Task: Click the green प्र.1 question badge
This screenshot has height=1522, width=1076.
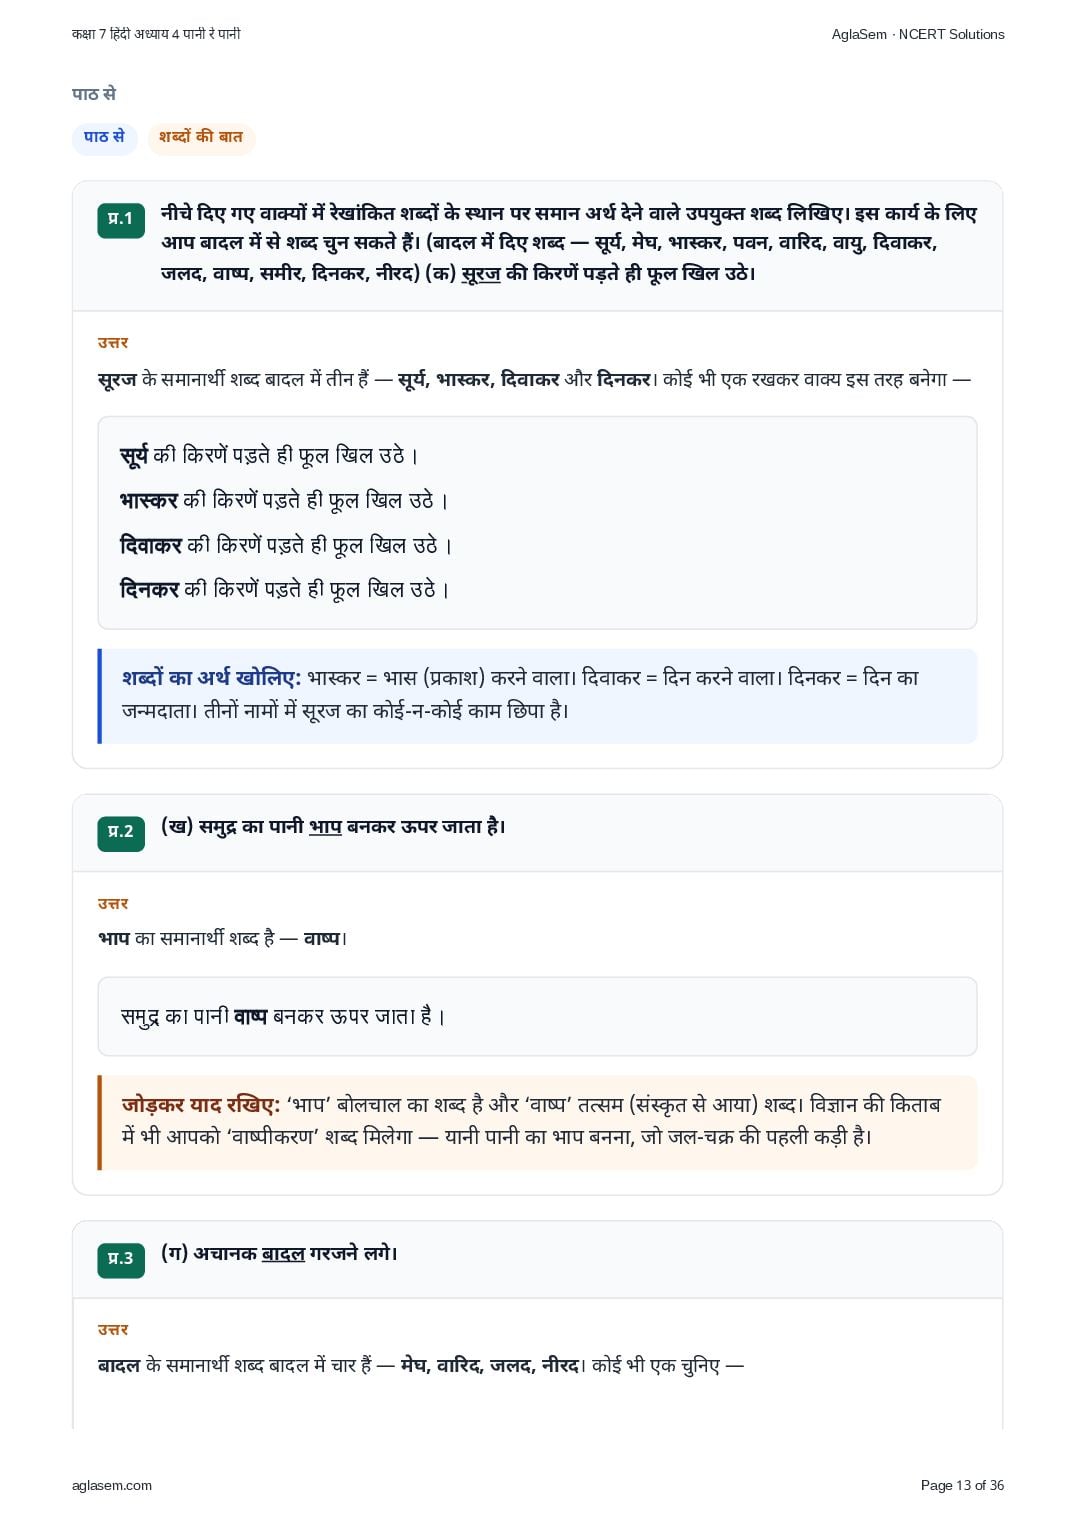Action: tap(121, 219)
